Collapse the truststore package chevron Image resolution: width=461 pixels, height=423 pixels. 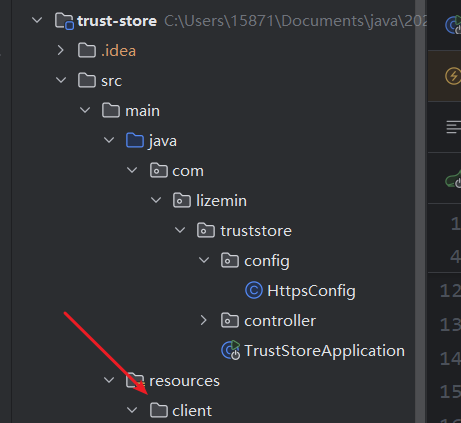pyautogui.click(x=180, y=230)
